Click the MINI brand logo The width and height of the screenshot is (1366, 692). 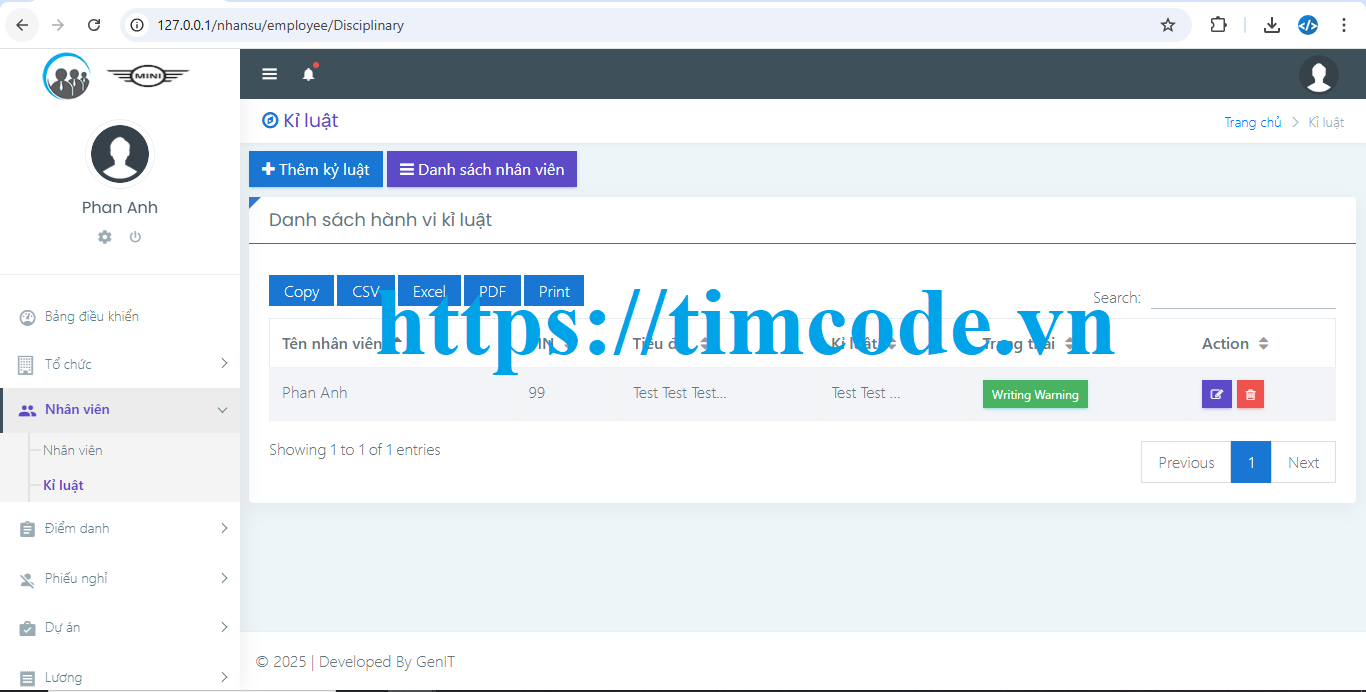[148, 76]
